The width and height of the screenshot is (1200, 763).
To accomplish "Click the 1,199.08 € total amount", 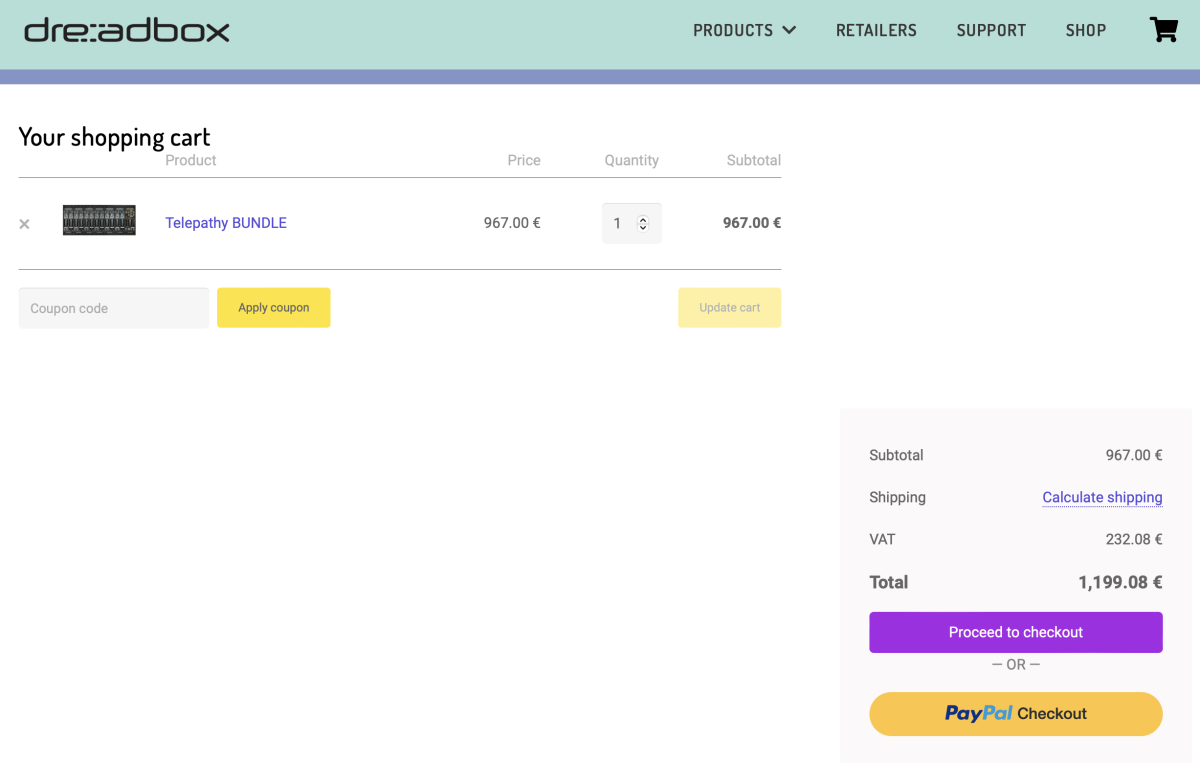I will click(x=1120, y=582).
